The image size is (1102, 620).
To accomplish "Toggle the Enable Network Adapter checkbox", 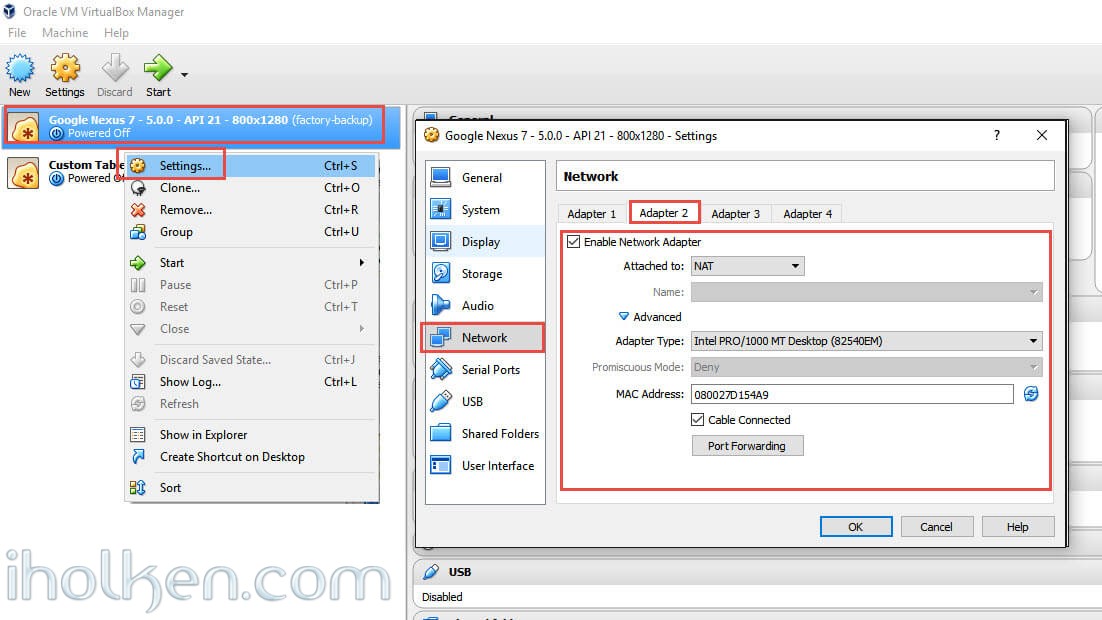I will point(573,242).
